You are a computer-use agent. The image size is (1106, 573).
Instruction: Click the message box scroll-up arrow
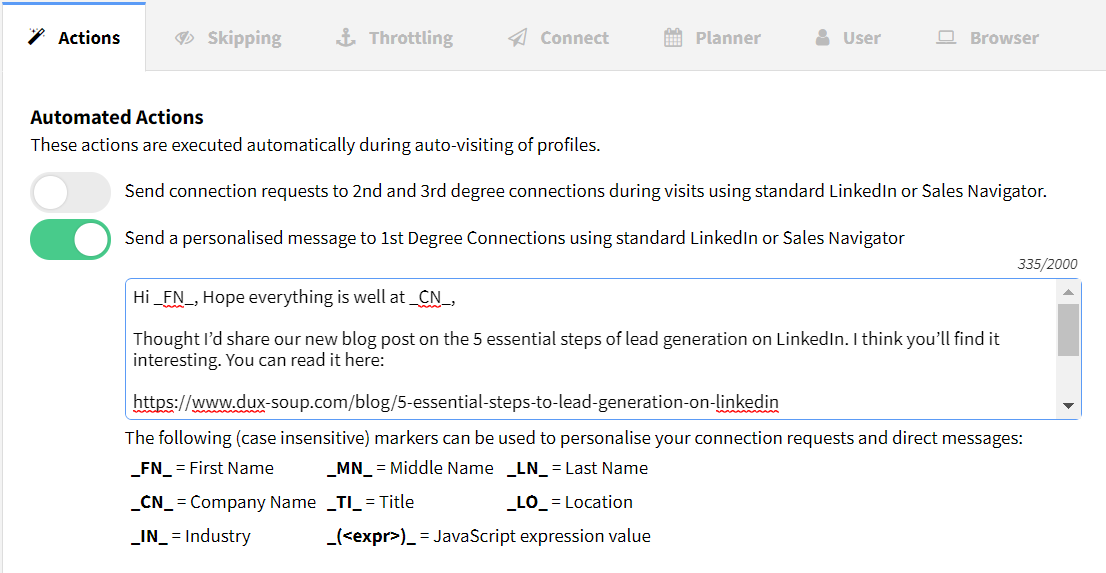coord(1068,291)
